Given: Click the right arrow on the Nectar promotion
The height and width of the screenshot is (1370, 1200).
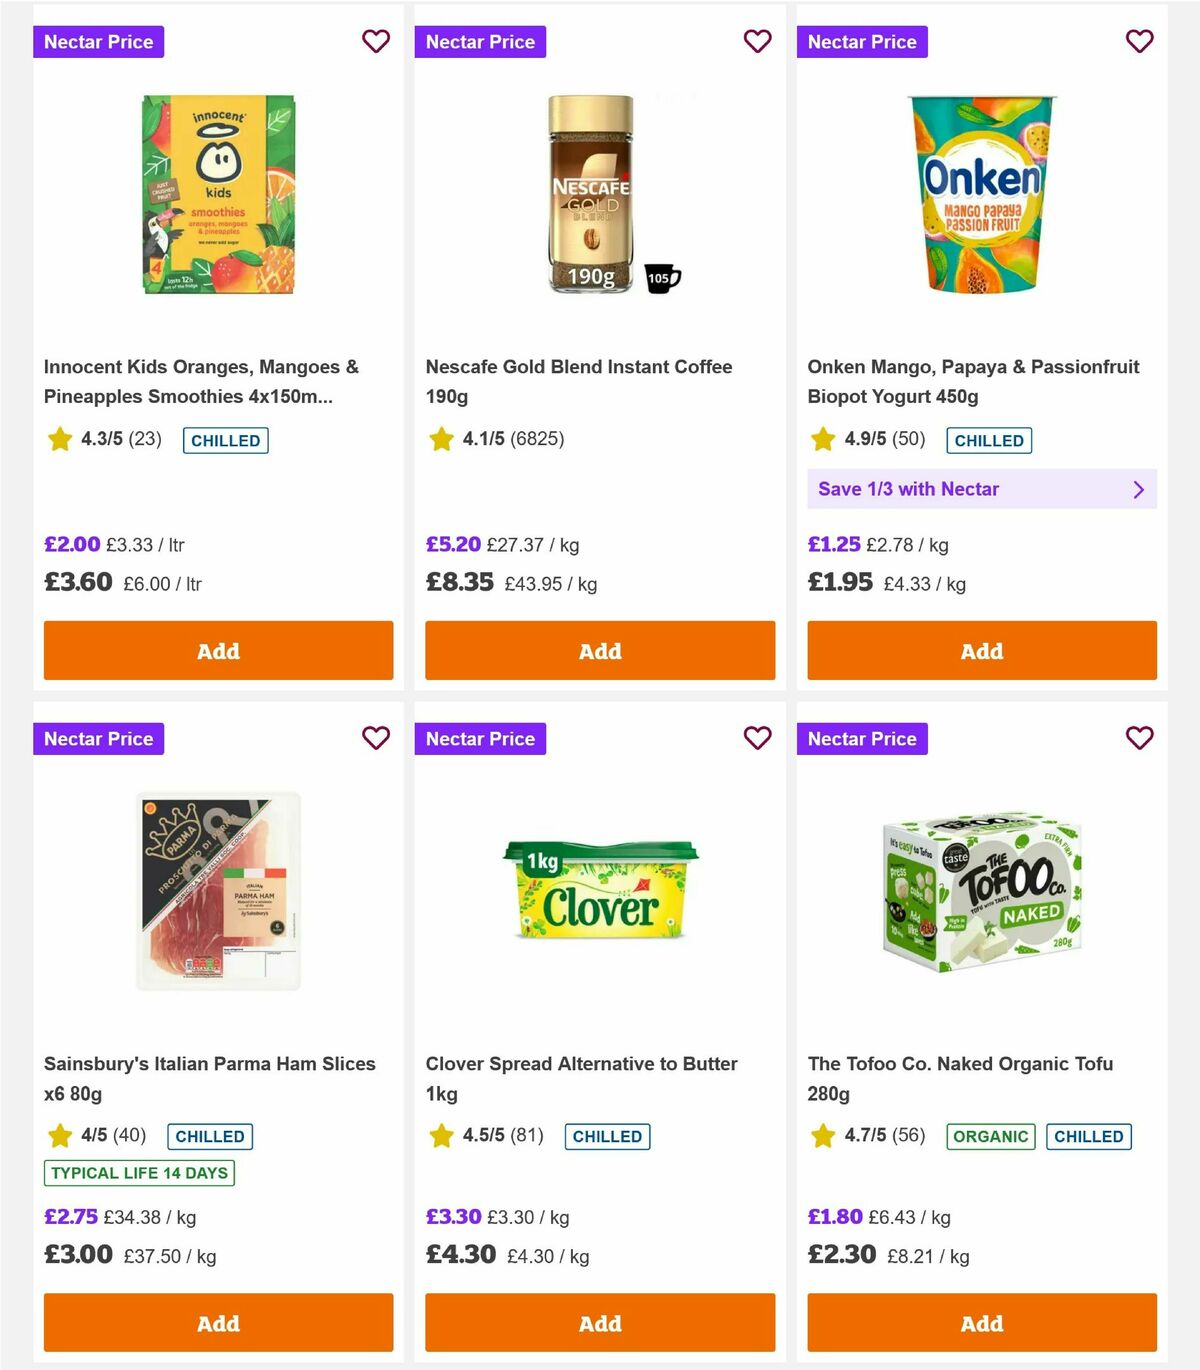Looking at the screenshot, I should point(1138,489).
